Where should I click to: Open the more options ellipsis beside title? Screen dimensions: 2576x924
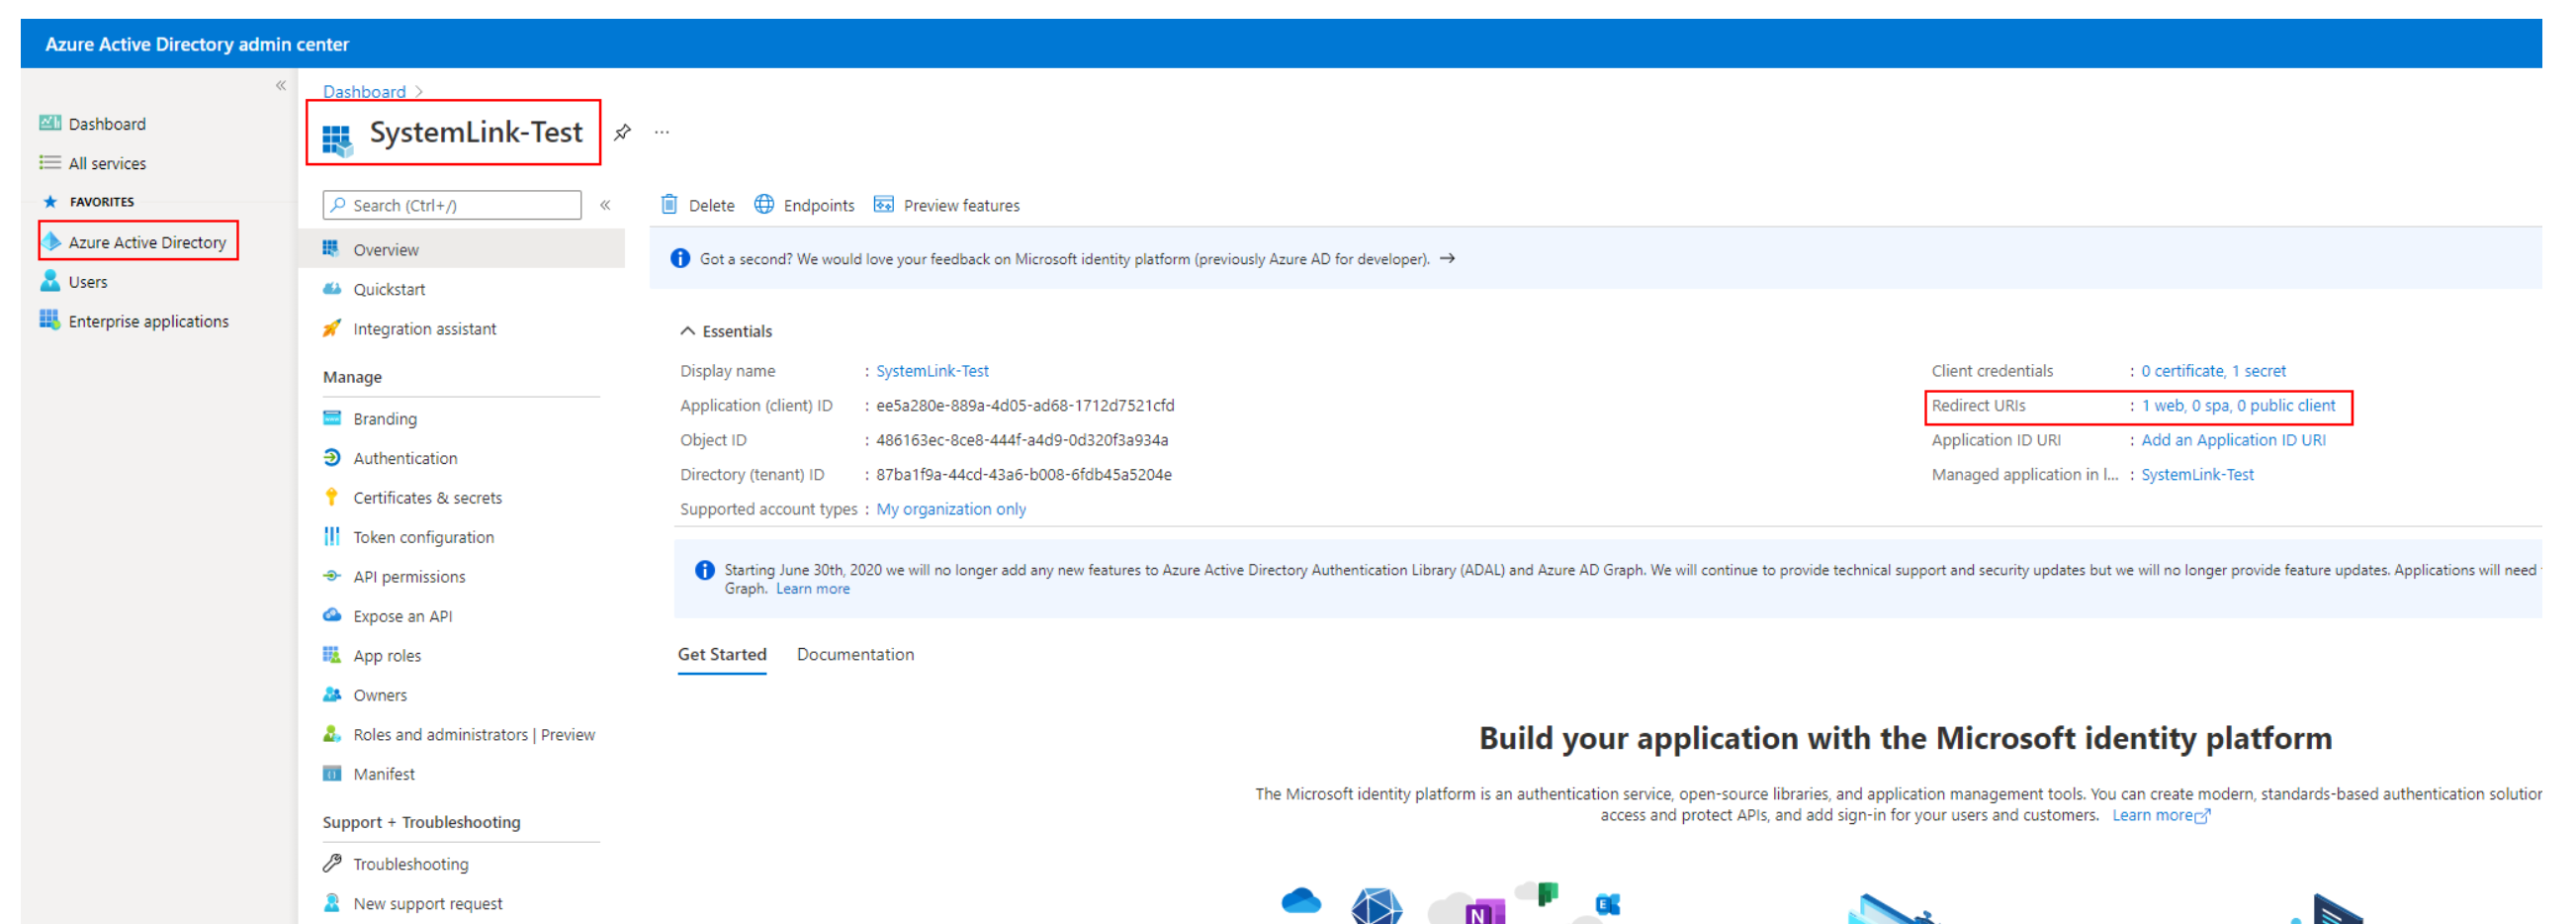(662, 132)
